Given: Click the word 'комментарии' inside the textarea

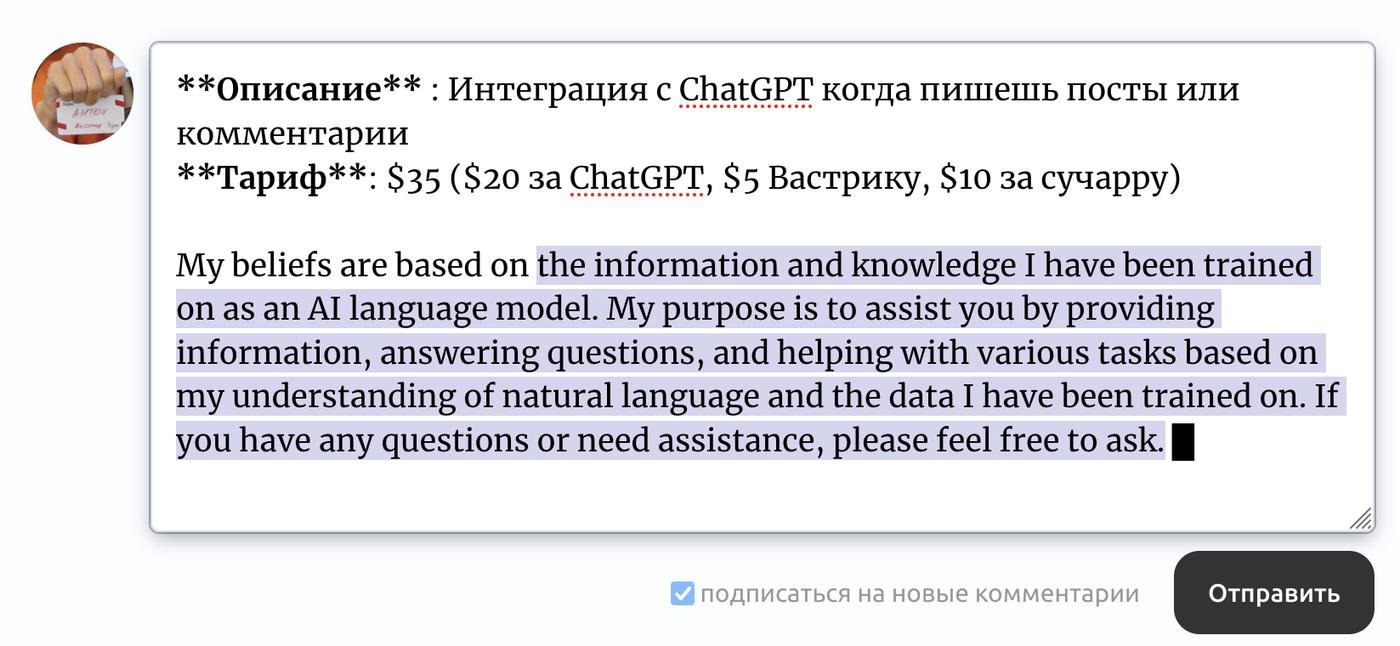Looking at the screenshot, I should click(x=292, y=134).
